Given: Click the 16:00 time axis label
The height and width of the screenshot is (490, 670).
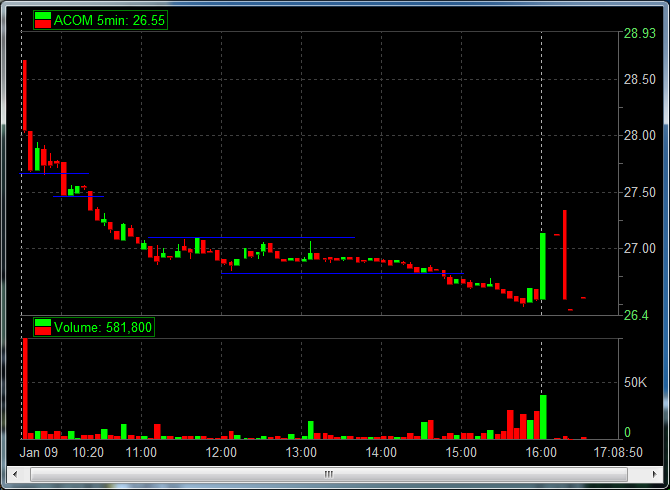Looking at the screenshot, I should 541,452.
